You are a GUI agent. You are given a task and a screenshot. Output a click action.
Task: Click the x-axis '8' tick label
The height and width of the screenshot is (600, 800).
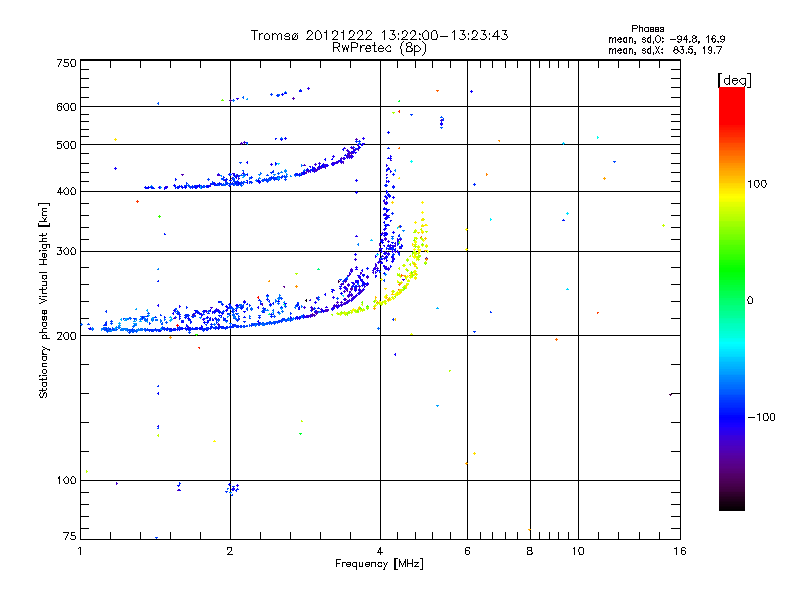530,551
